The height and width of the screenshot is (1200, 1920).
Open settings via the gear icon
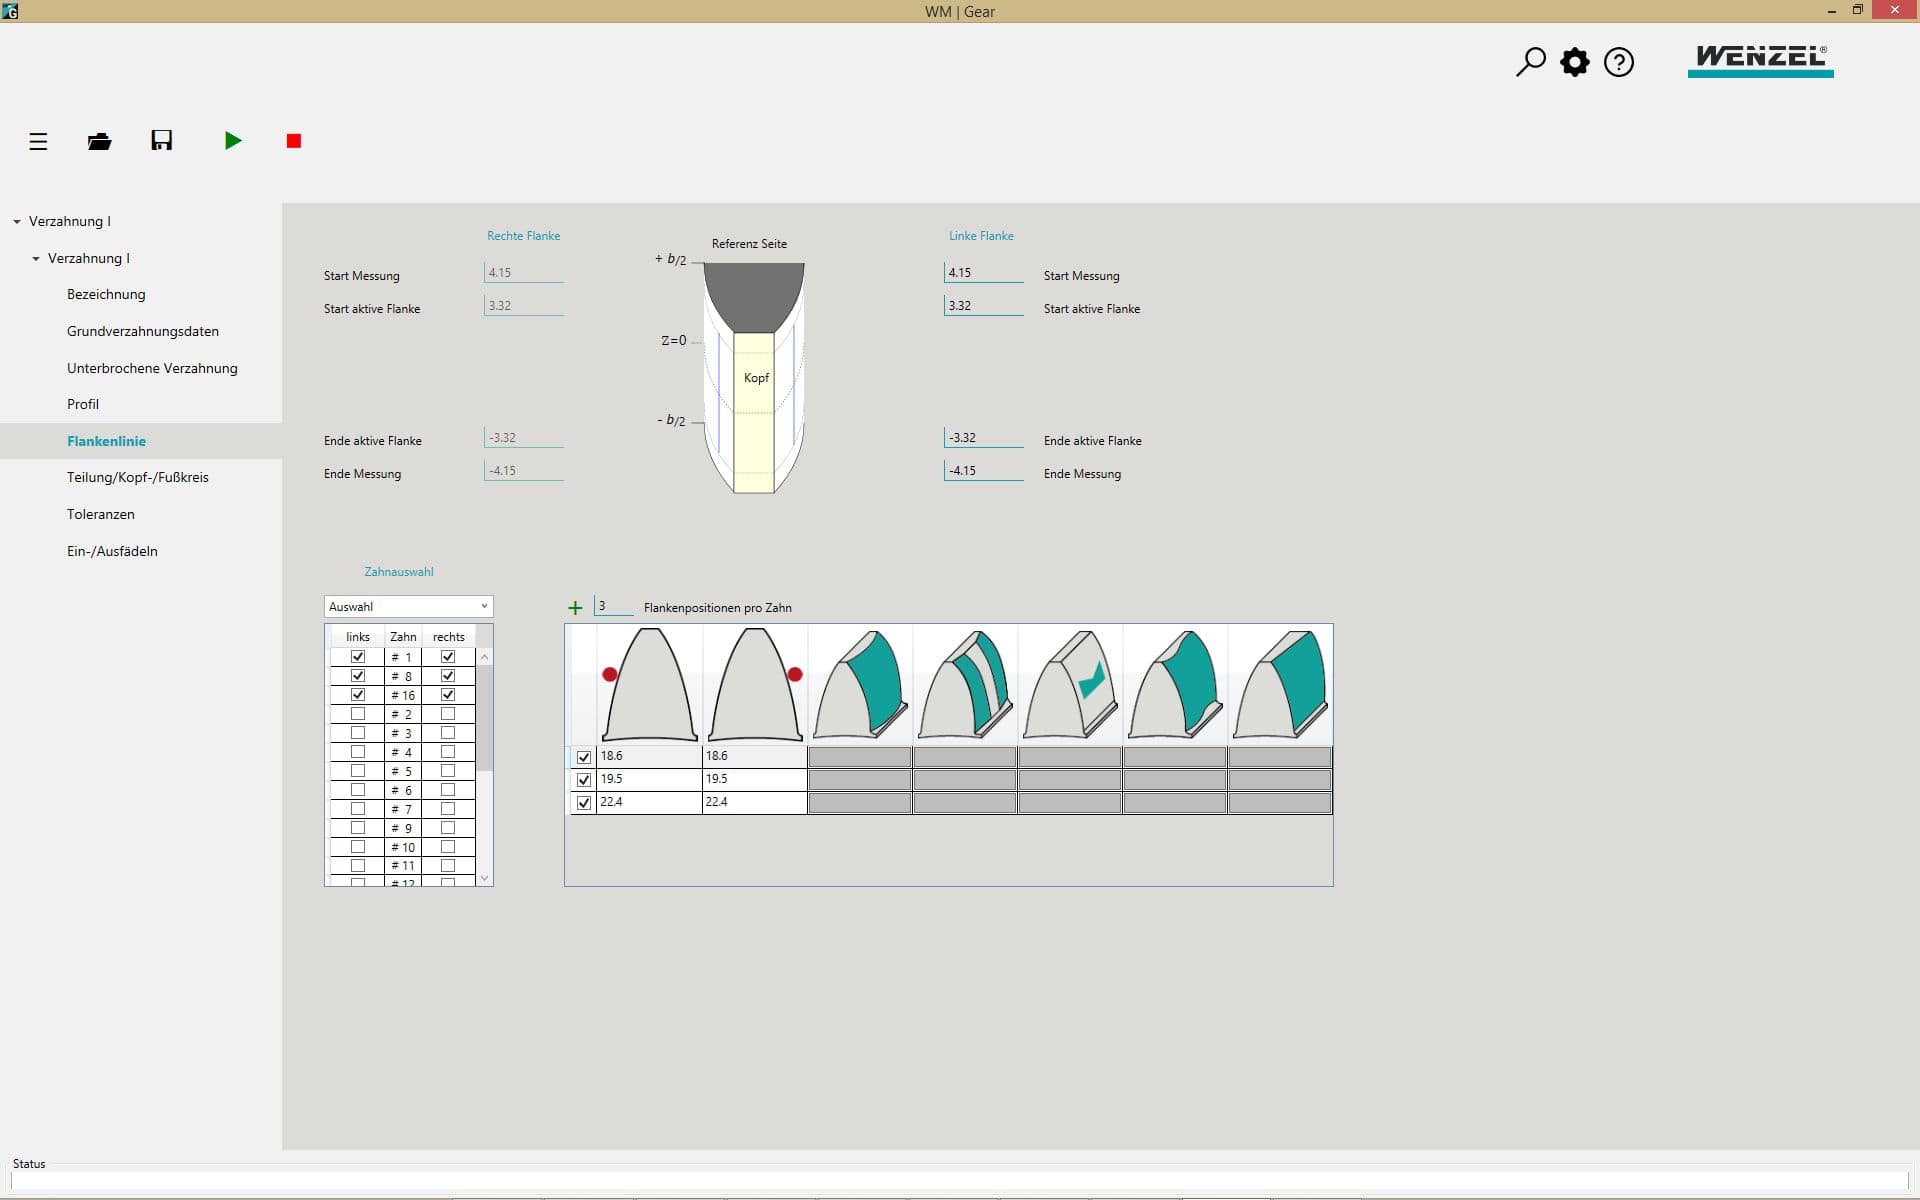point(1575,62)
